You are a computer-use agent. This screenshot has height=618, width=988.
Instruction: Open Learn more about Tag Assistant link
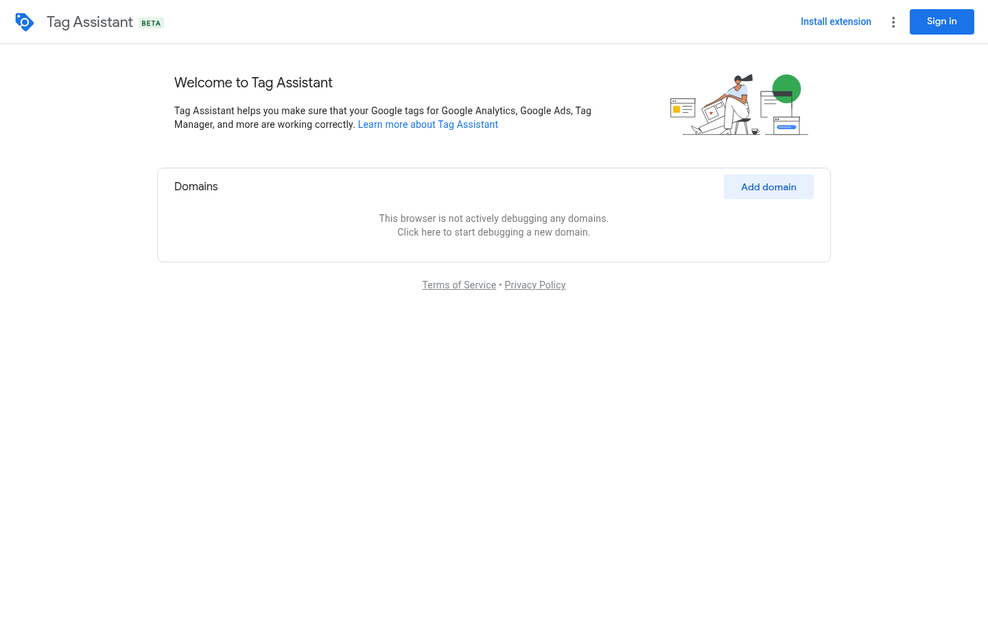click(x=428, y=125)
